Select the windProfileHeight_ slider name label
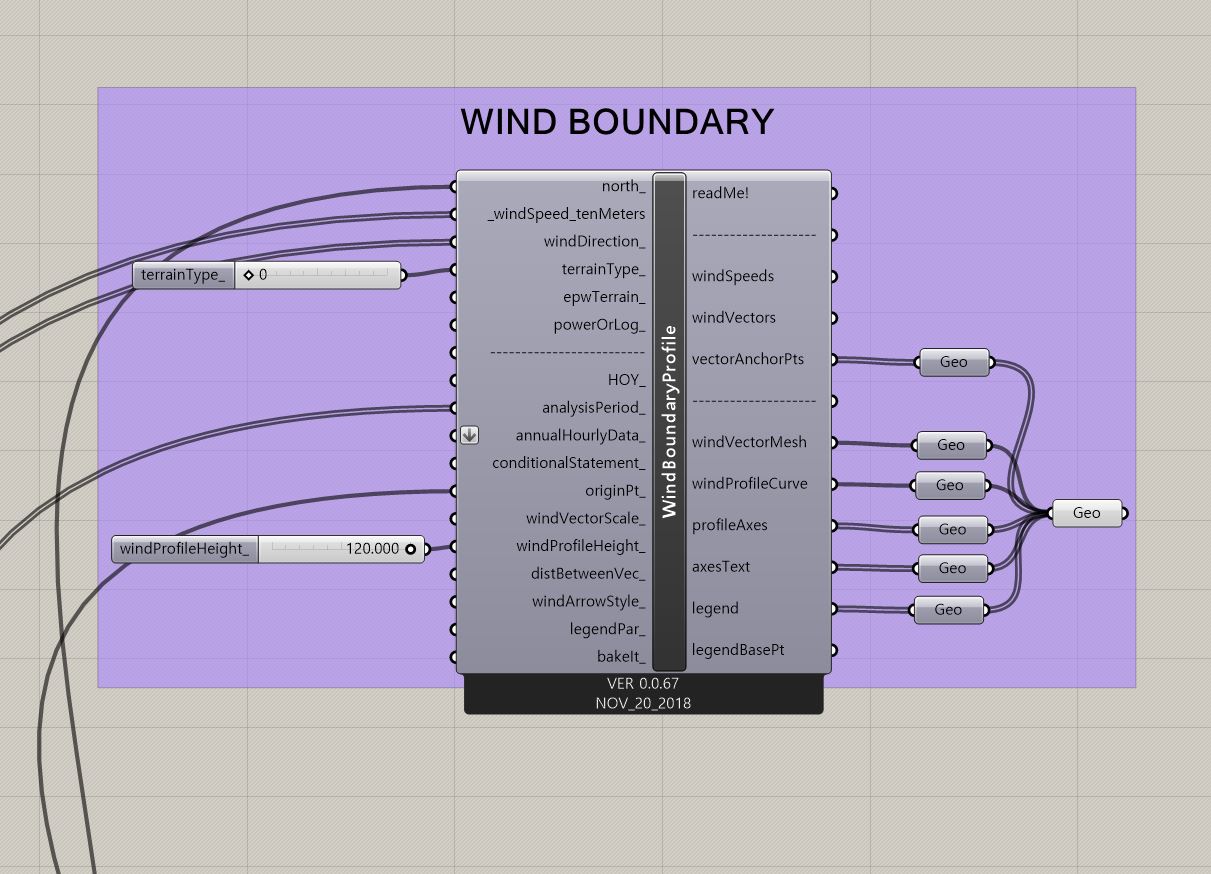1211x874 pixels. click(x=184, y=549)
